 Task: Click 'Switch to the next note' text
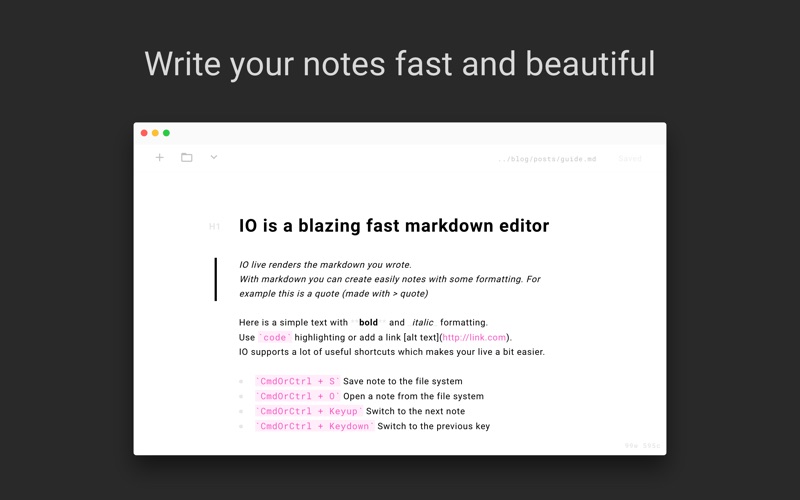tap(415, 411)
